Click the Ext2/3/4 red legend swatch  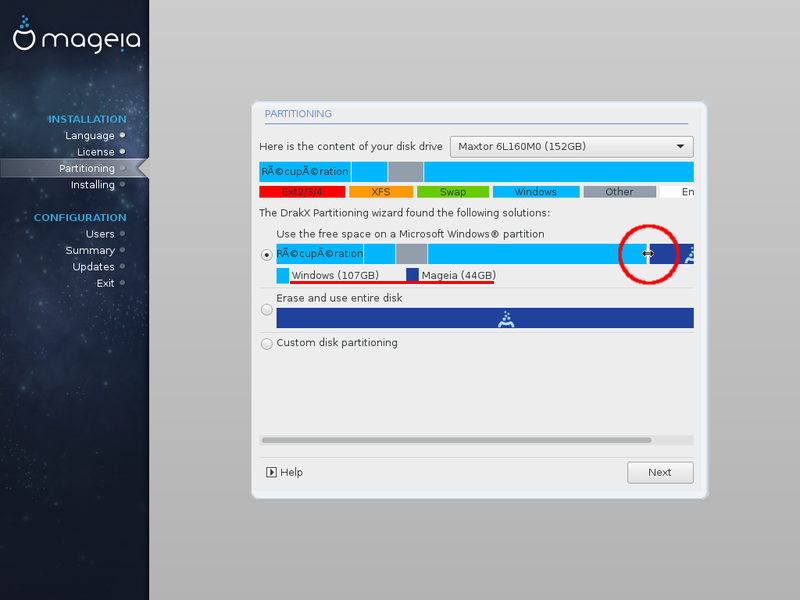(x=302, y=192)
